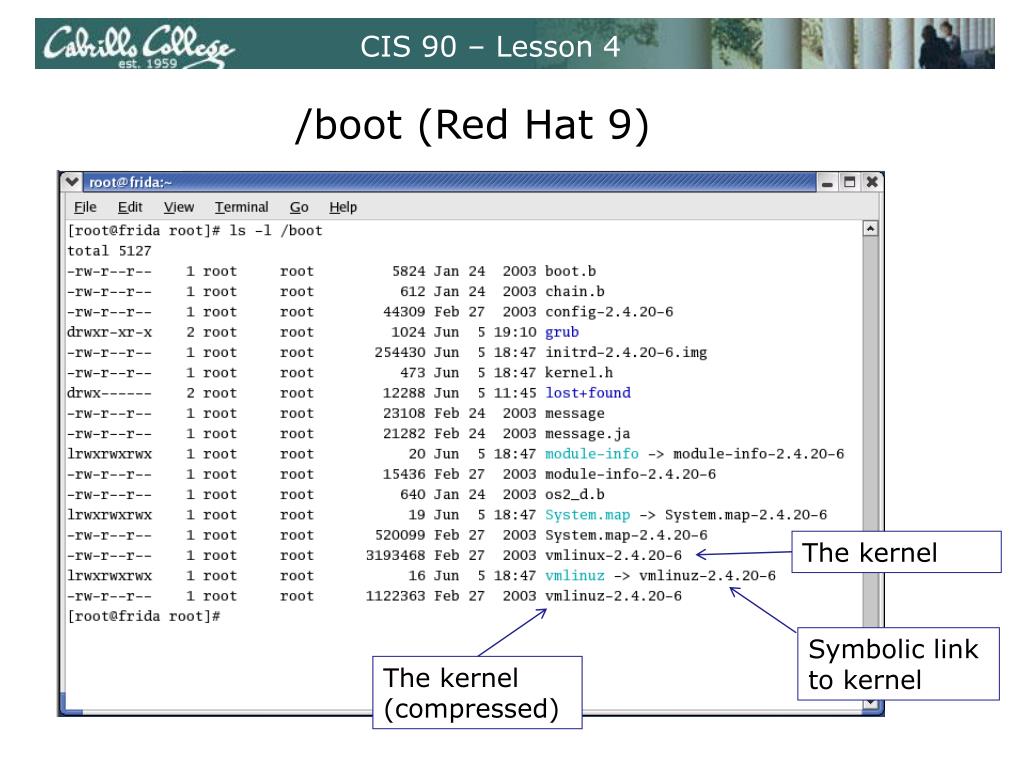1024x768 pixels.
Task: Click the file size 254430
Action: point(400,352)
